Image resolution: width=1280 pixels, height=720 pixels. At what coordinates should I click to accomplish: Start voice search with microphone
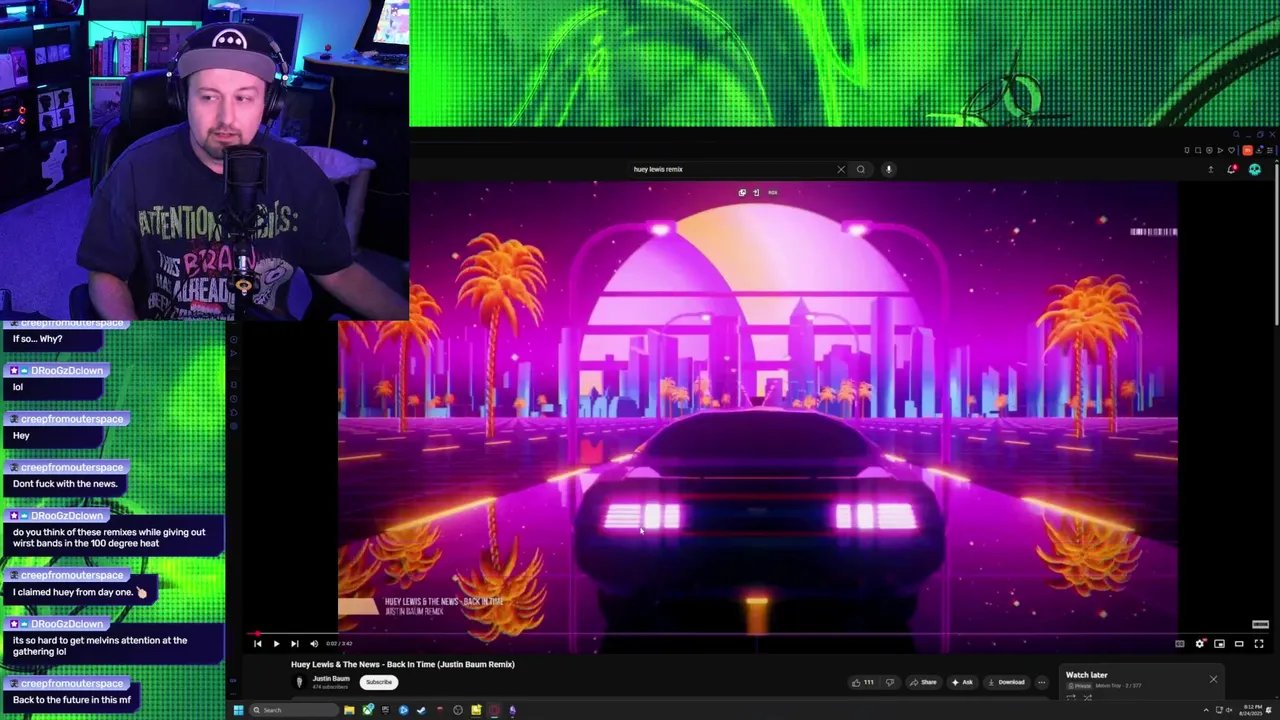(888, 169)
